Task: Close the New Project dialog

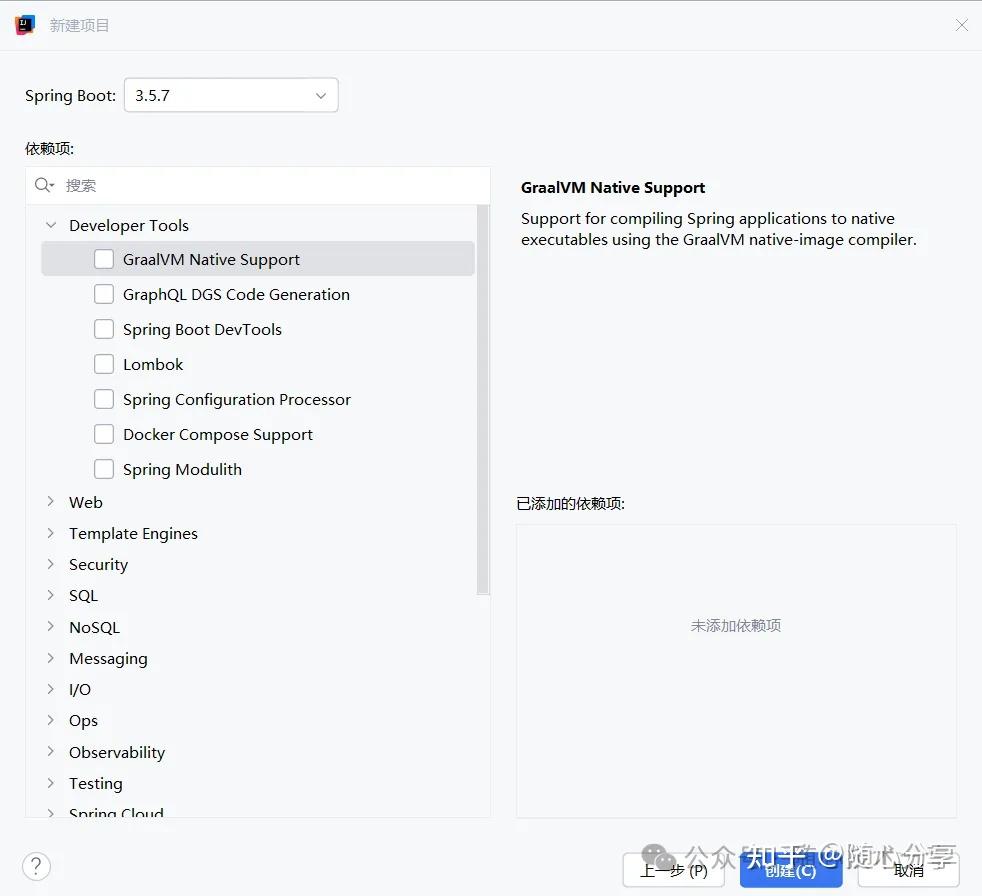Action: point(961,25)
